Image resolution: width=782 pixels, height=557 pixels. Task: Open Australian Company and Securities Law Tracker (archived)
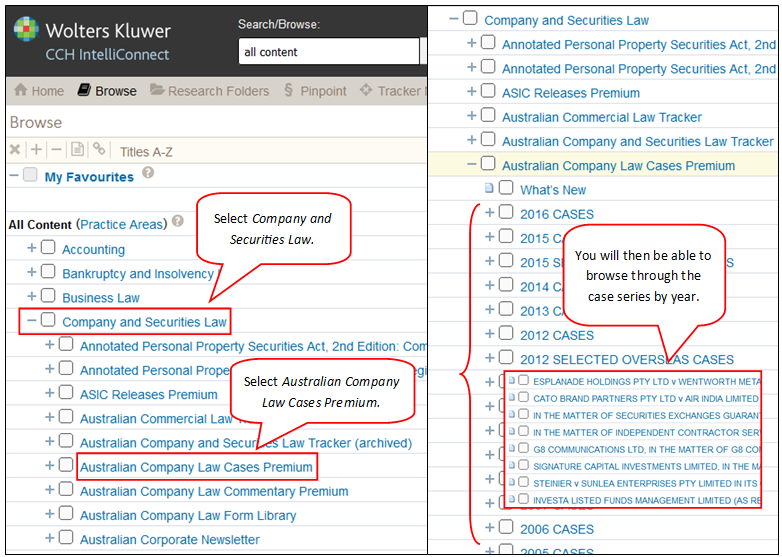[246, 443]
